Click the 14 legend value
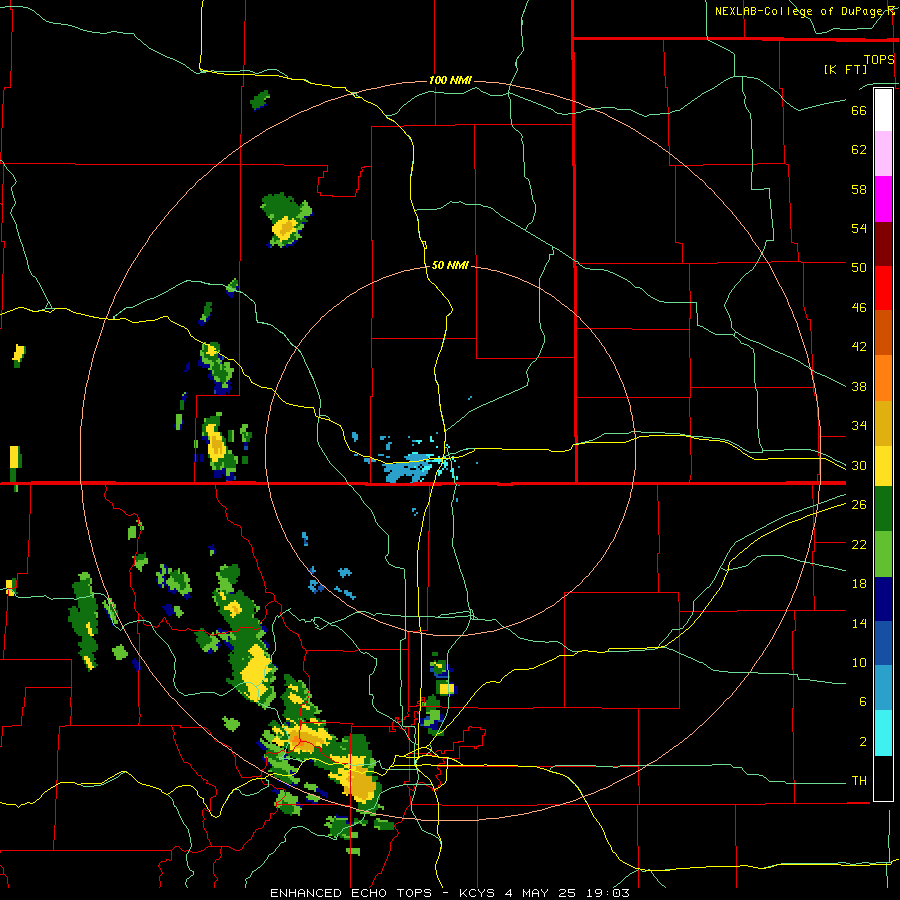The image size is (900, 900). [859, 623]
